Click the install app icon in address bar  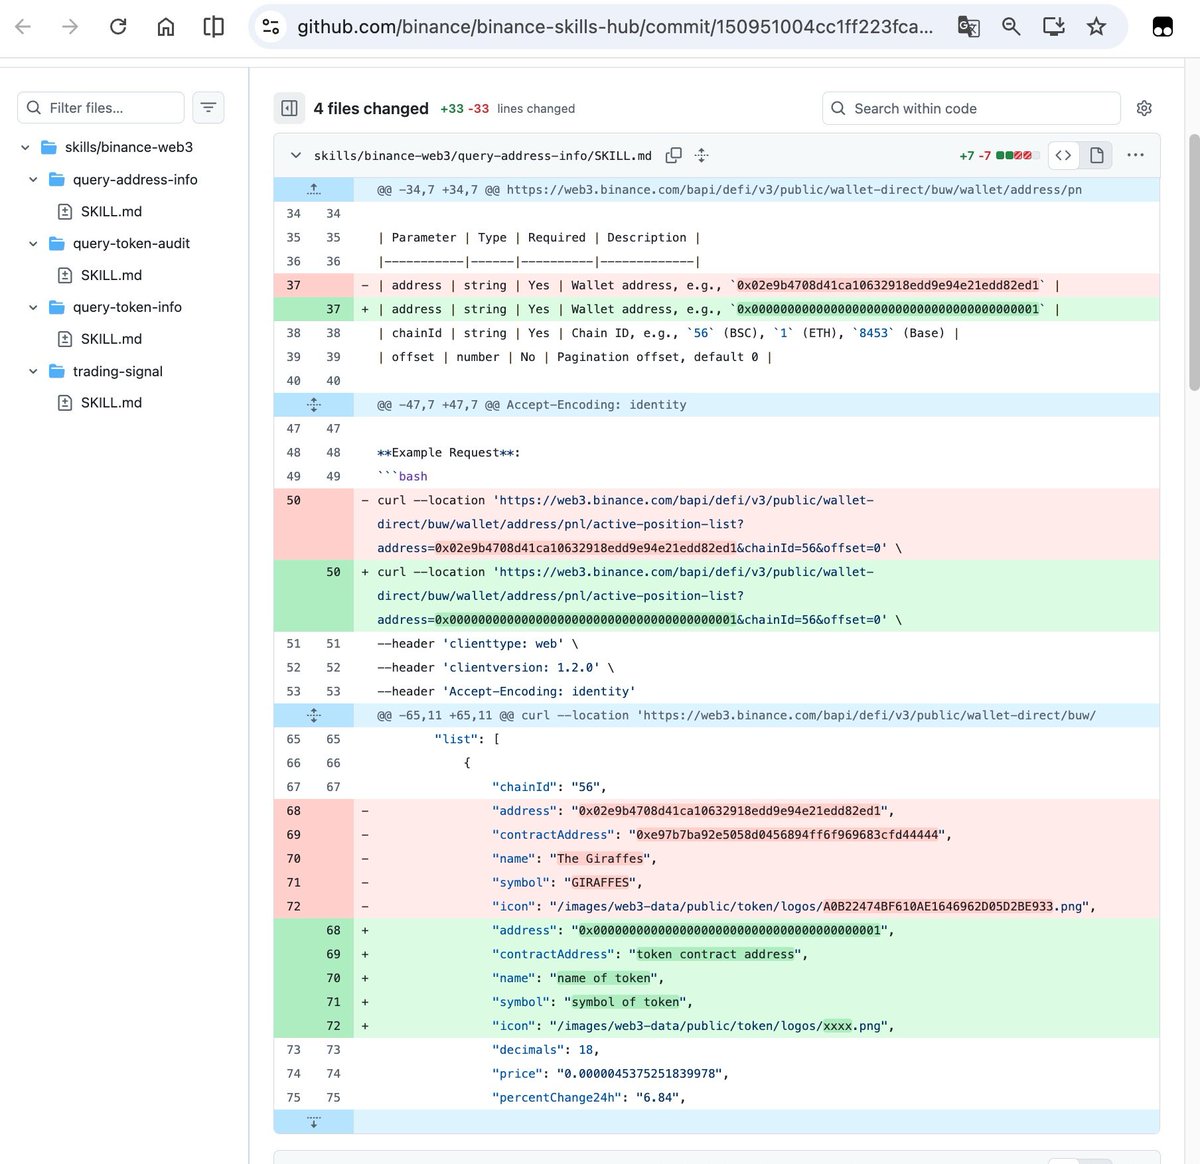(x=1053, y=27)
